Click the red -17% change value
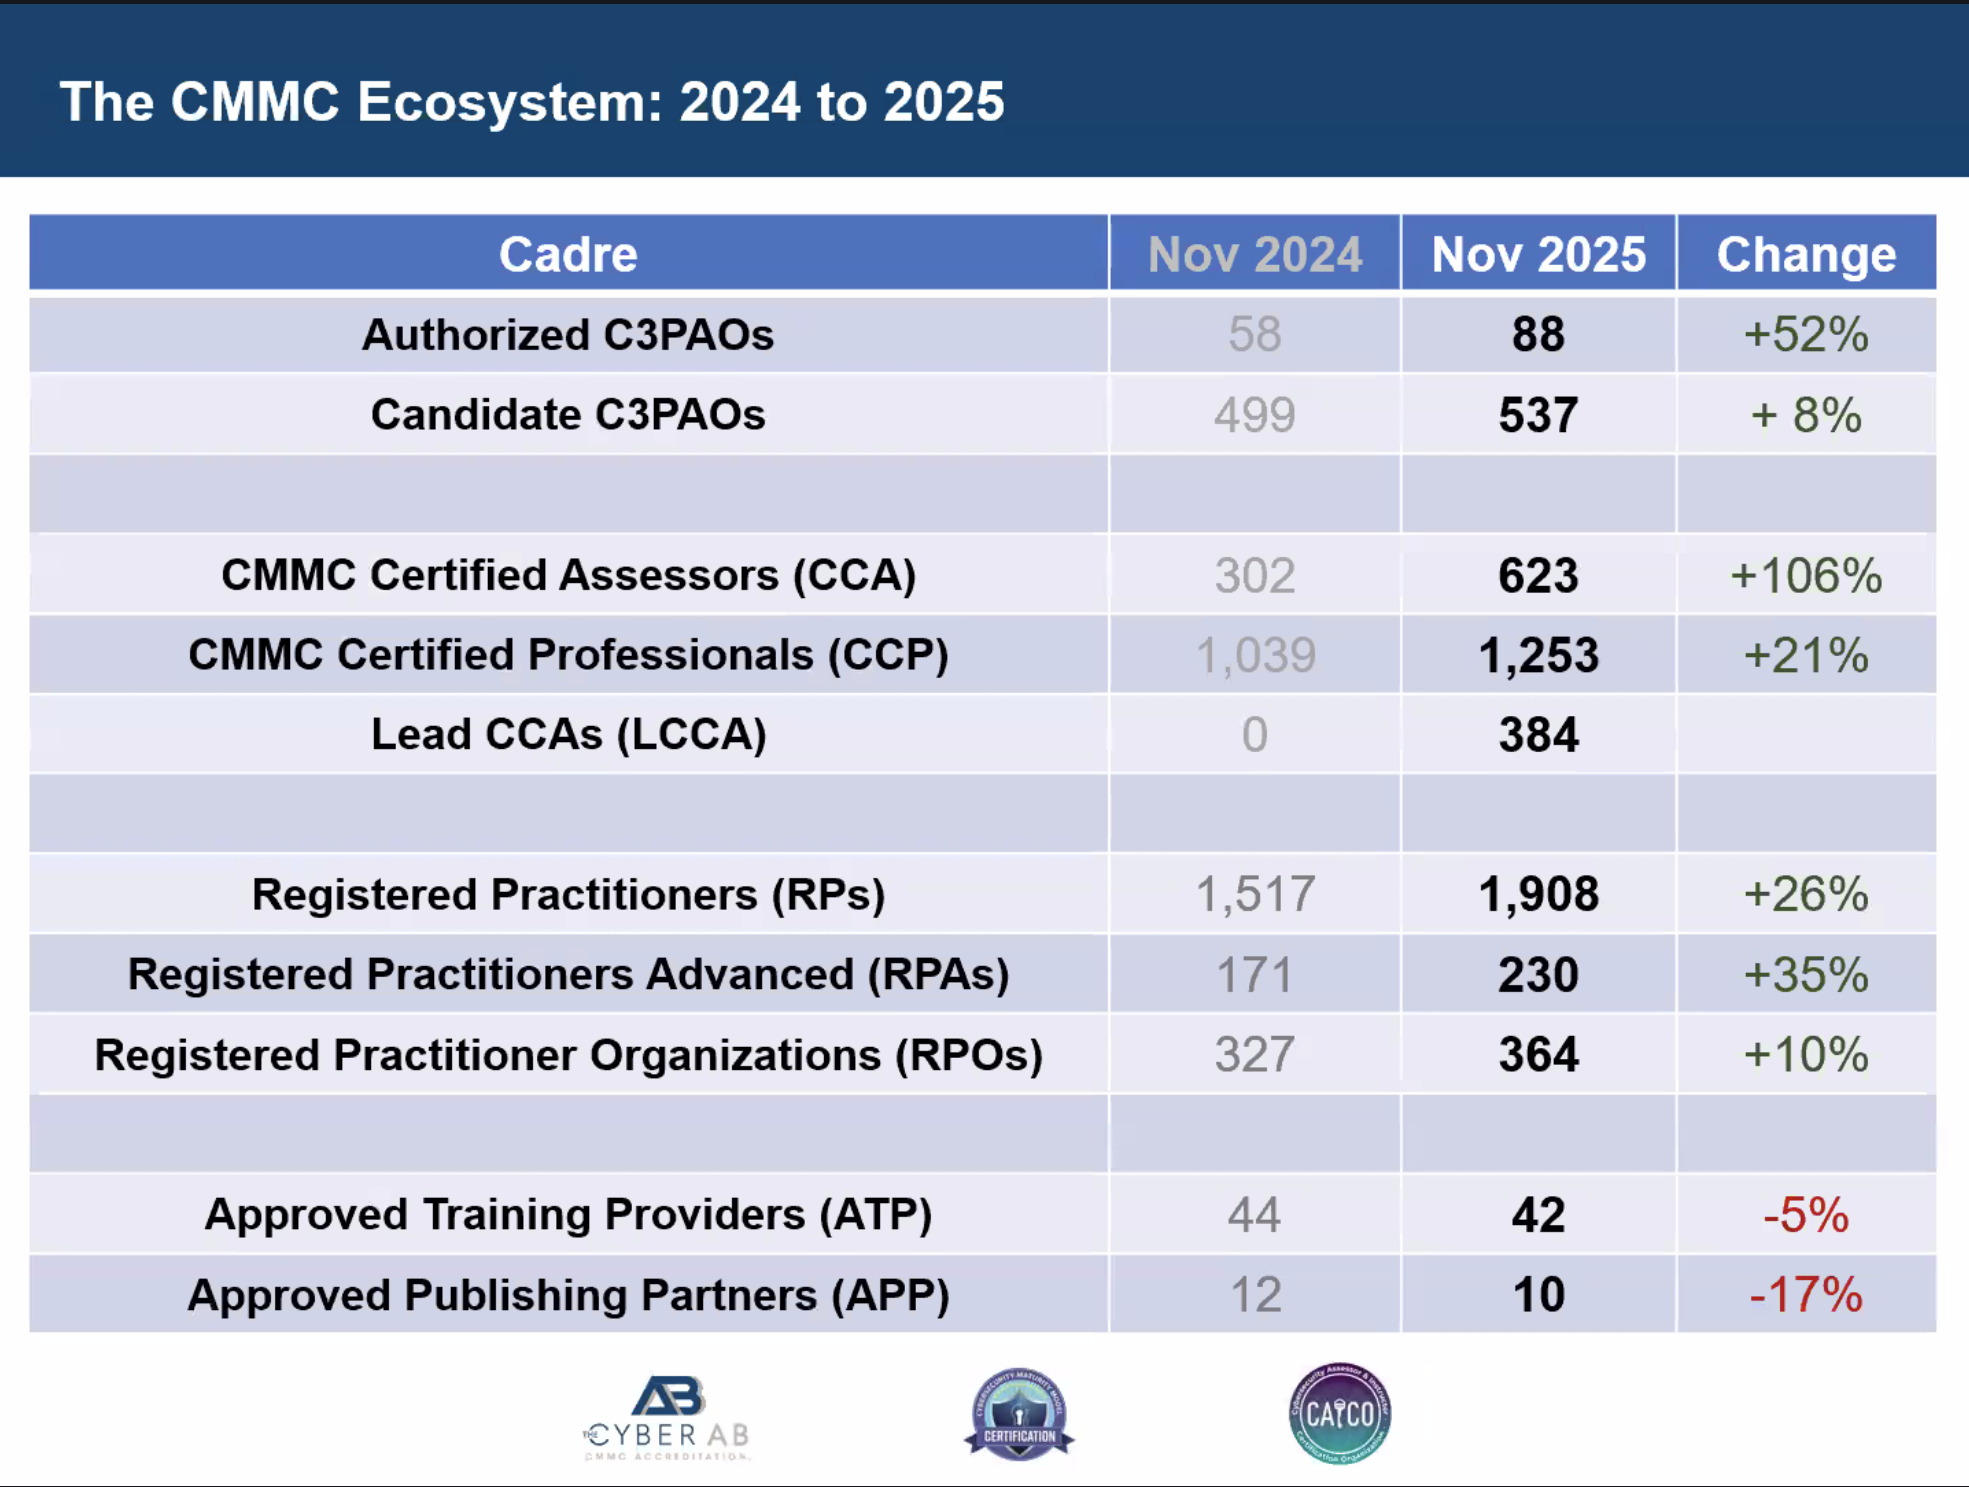This screenshot has height=1487, width=1969. (1806, 1295)
